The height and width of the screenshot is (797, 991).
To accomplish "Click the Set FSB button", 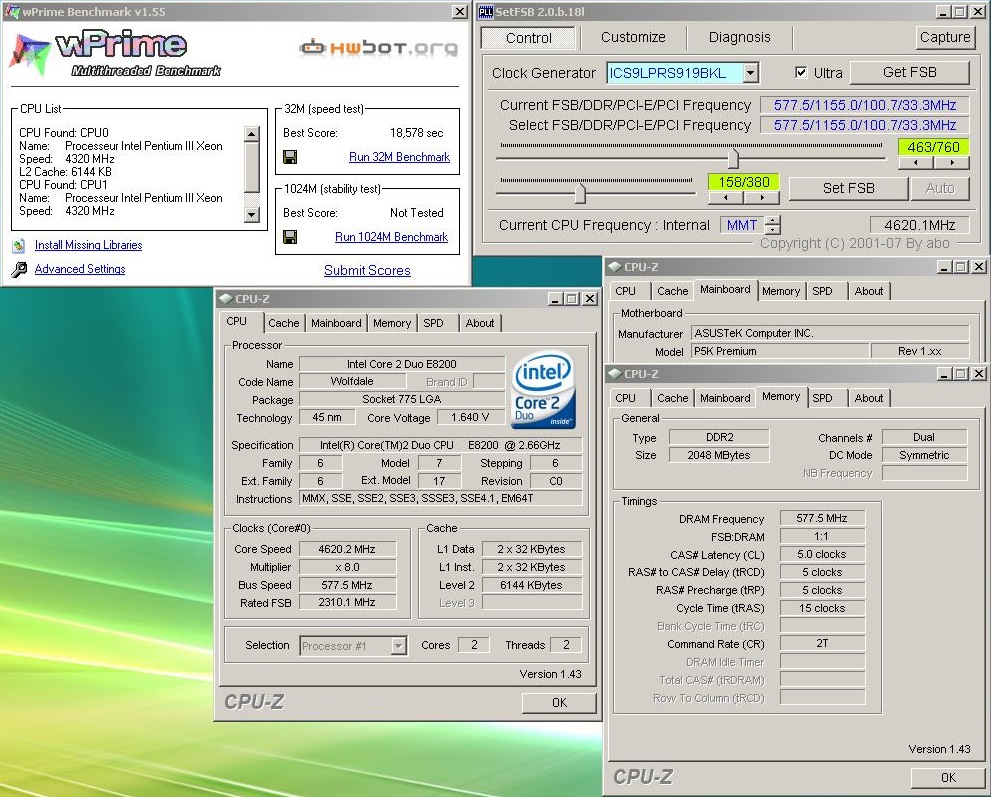I will (x=848, y=188).
